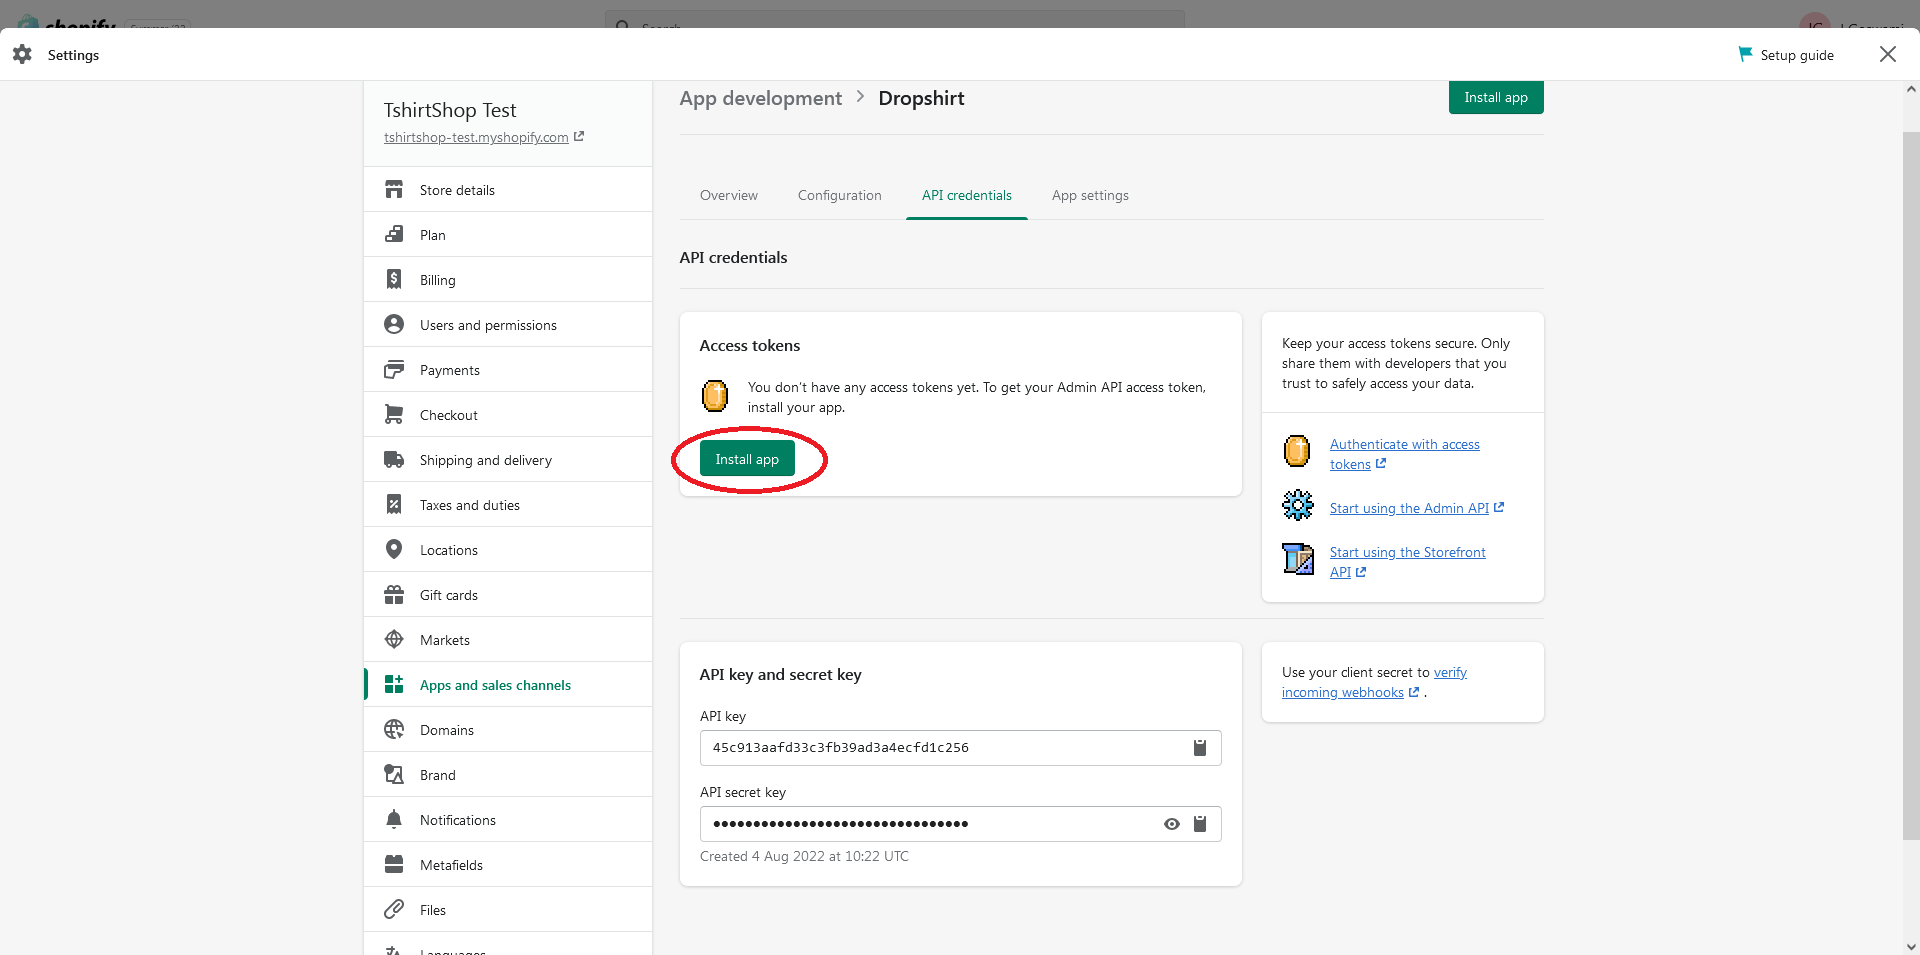The height and width of the screenshot is (955, 1920).
Task: Click the top-right Install app button
Action: (x=1496, y=97)
